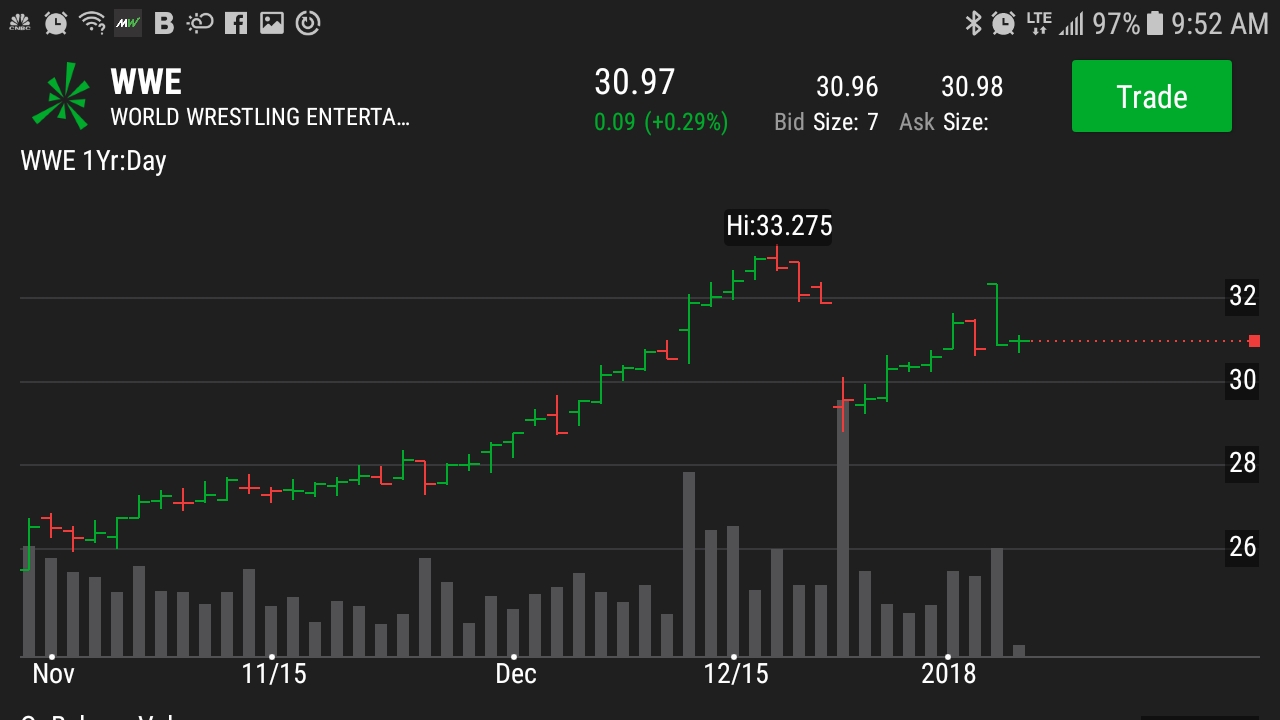
Task: Tap the Facebook notification icon
Action: click(x=236, y=23)
